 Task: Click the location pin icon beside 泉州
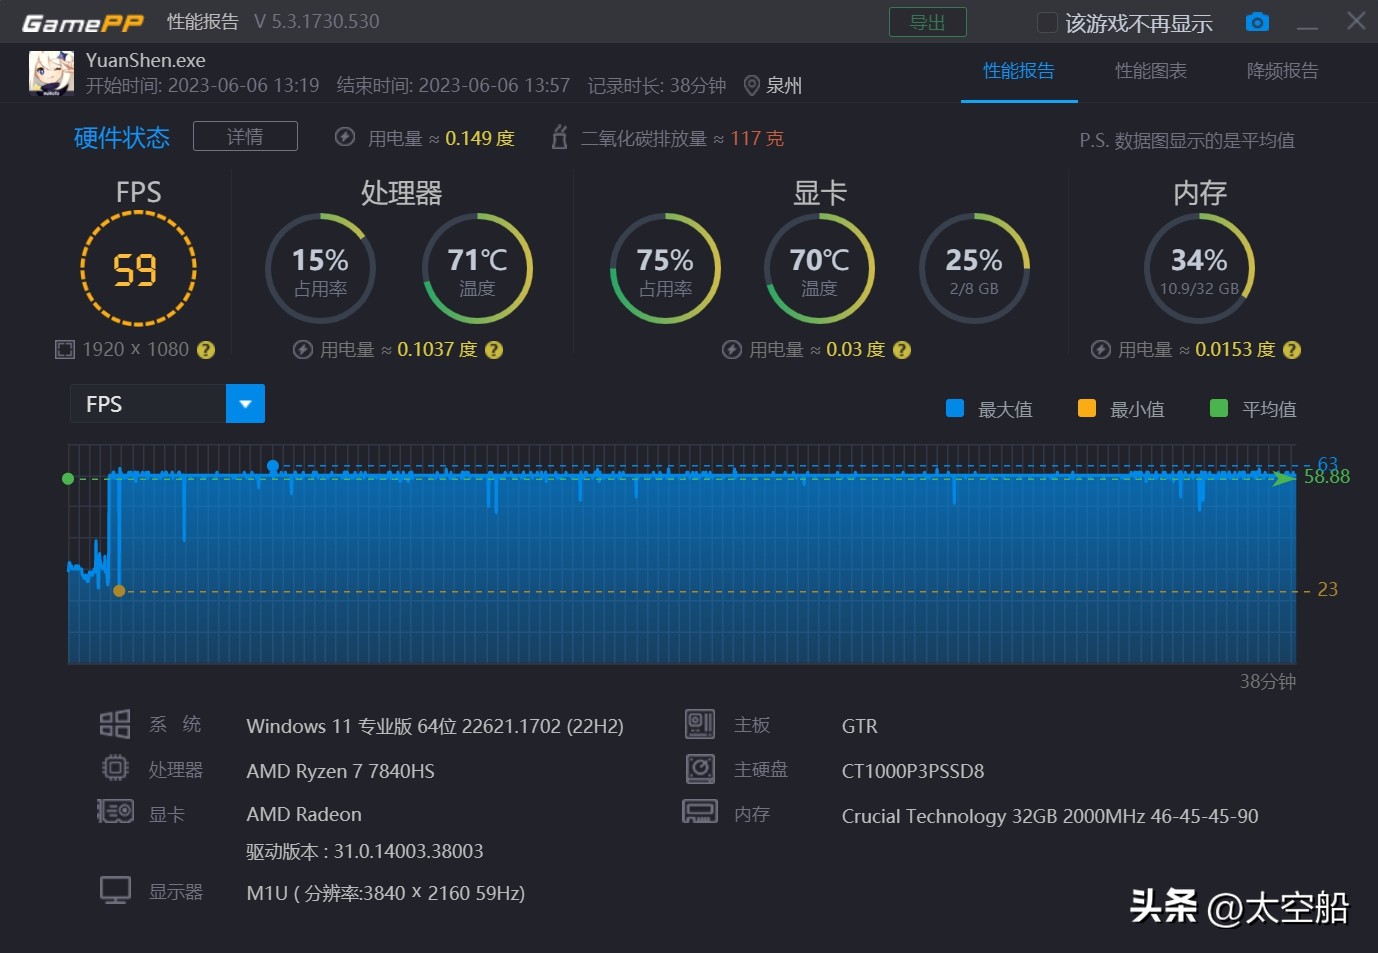752,86
